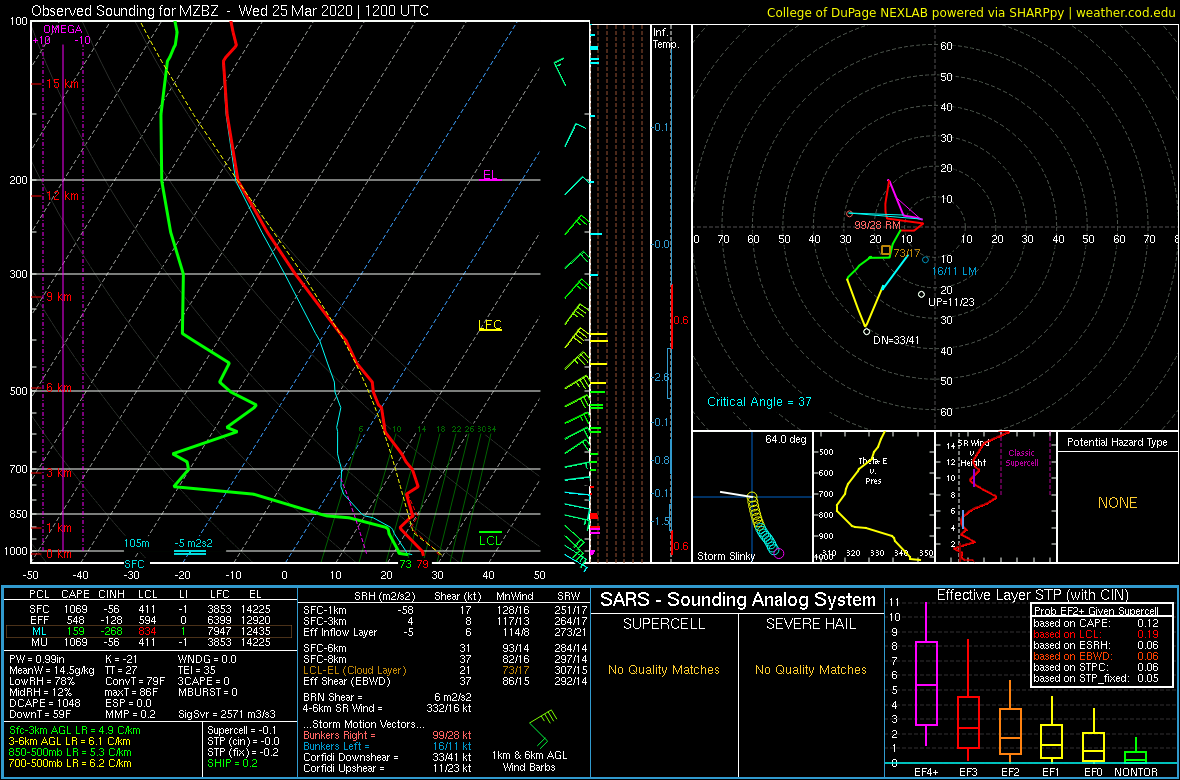Image resolution: width=1180 pixels, height=780 pixels.
Task: Click the 'NONE' hazard type text
Action: (1117, 503)
